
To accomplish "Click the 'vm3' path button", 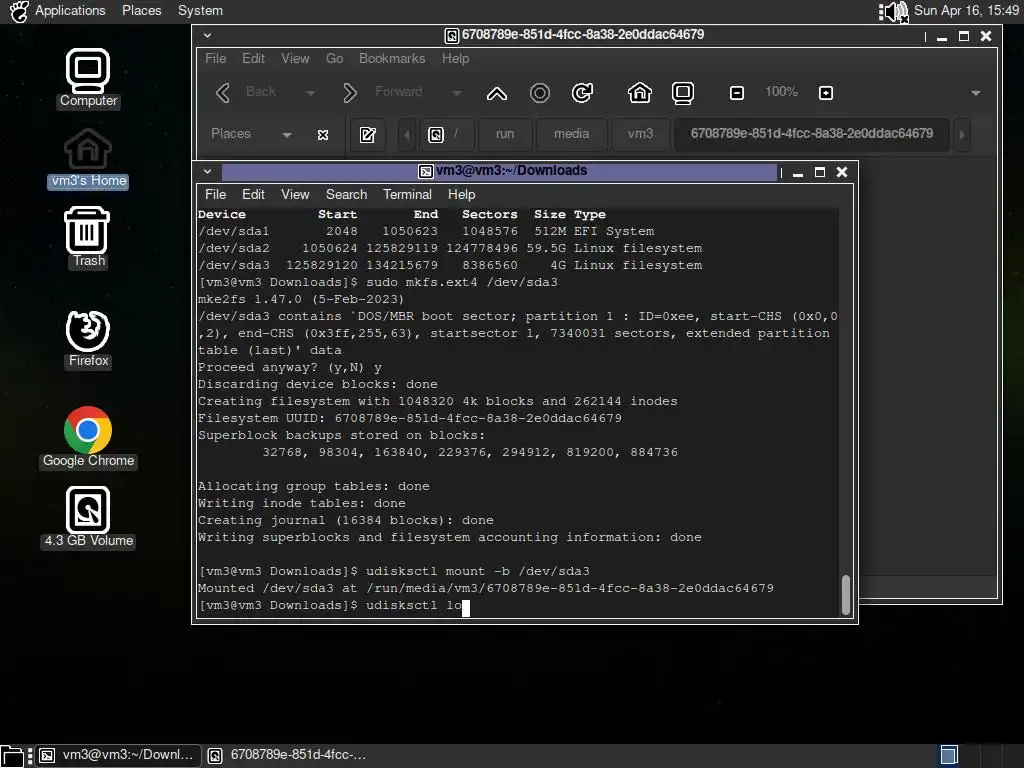I will pyautogui.click(x=641, y=135).
